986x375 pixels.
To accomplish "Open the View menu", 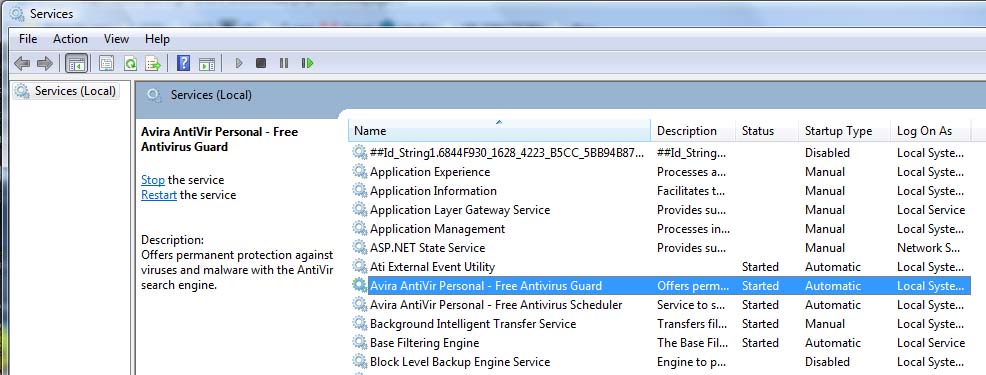I will pyautogui.click(x=116, y=39).
